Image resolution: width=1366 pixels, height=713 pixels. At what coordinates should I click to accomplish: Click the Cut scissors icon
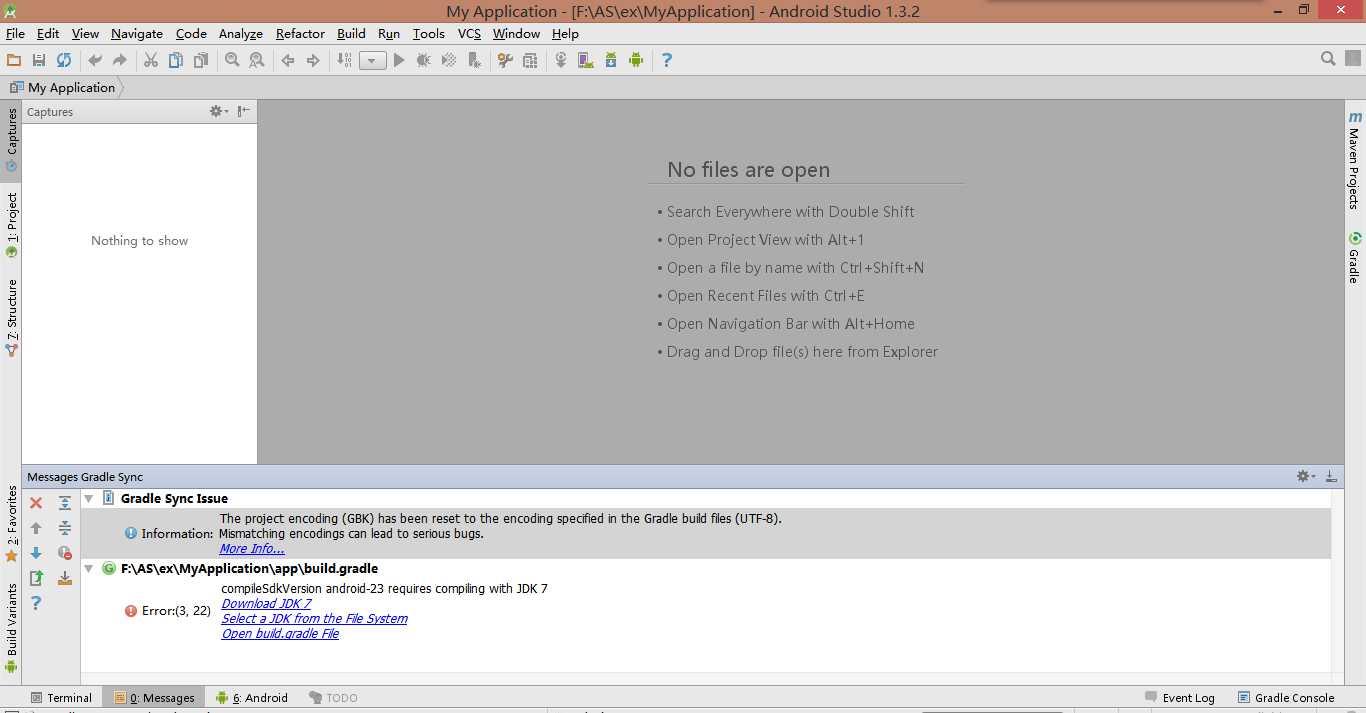pyautogui.click(x=151, y=60)
